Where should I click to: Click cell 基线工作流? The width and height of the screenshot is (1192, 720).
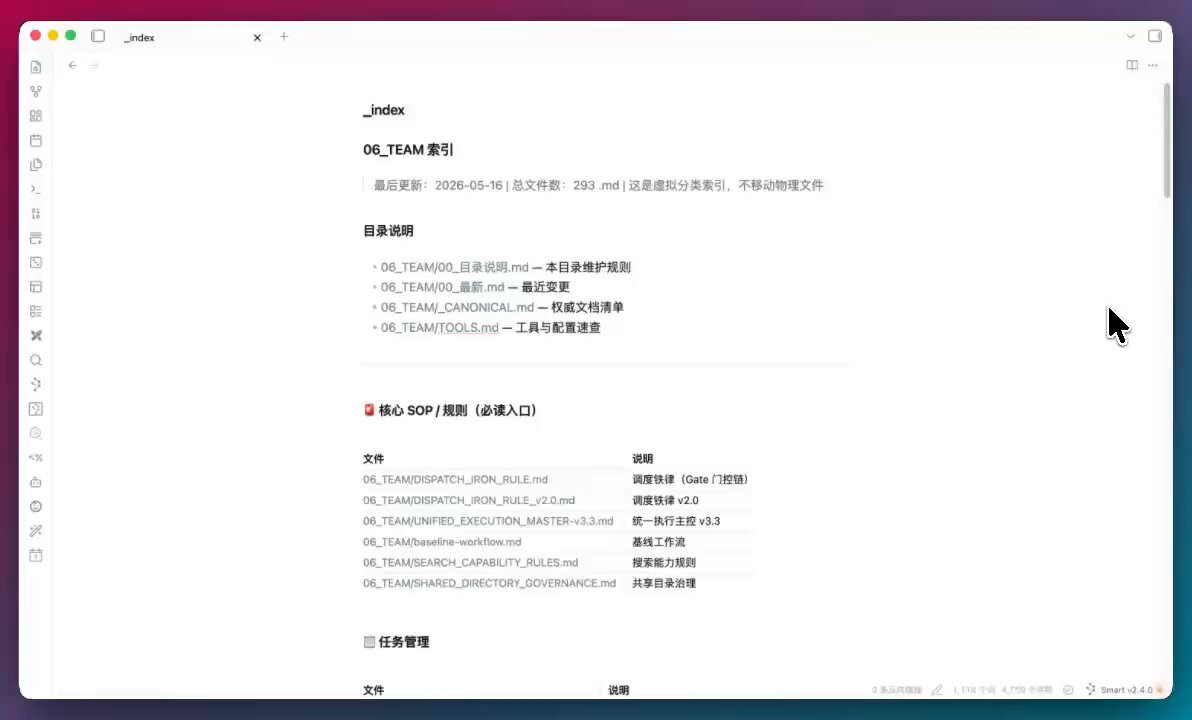tap(658, 542)
